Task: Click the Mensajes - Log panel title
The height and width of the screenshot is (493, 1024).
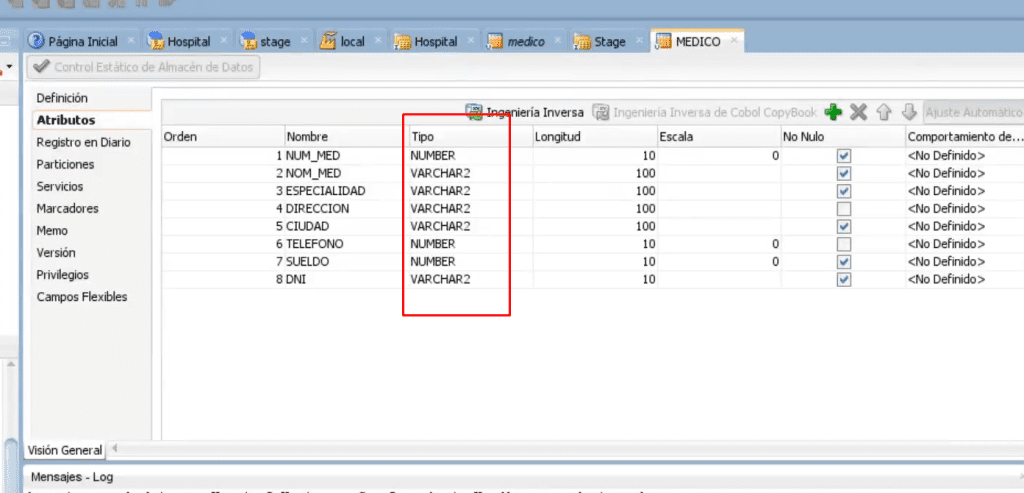Action: pos(72,477)
